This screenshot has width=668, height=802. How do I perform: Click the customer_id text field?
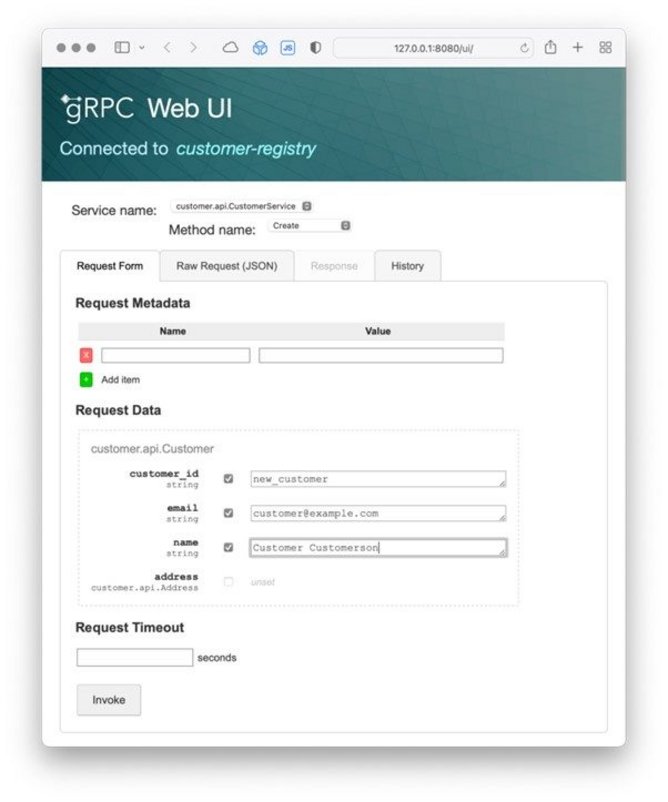tap(378, 479)
